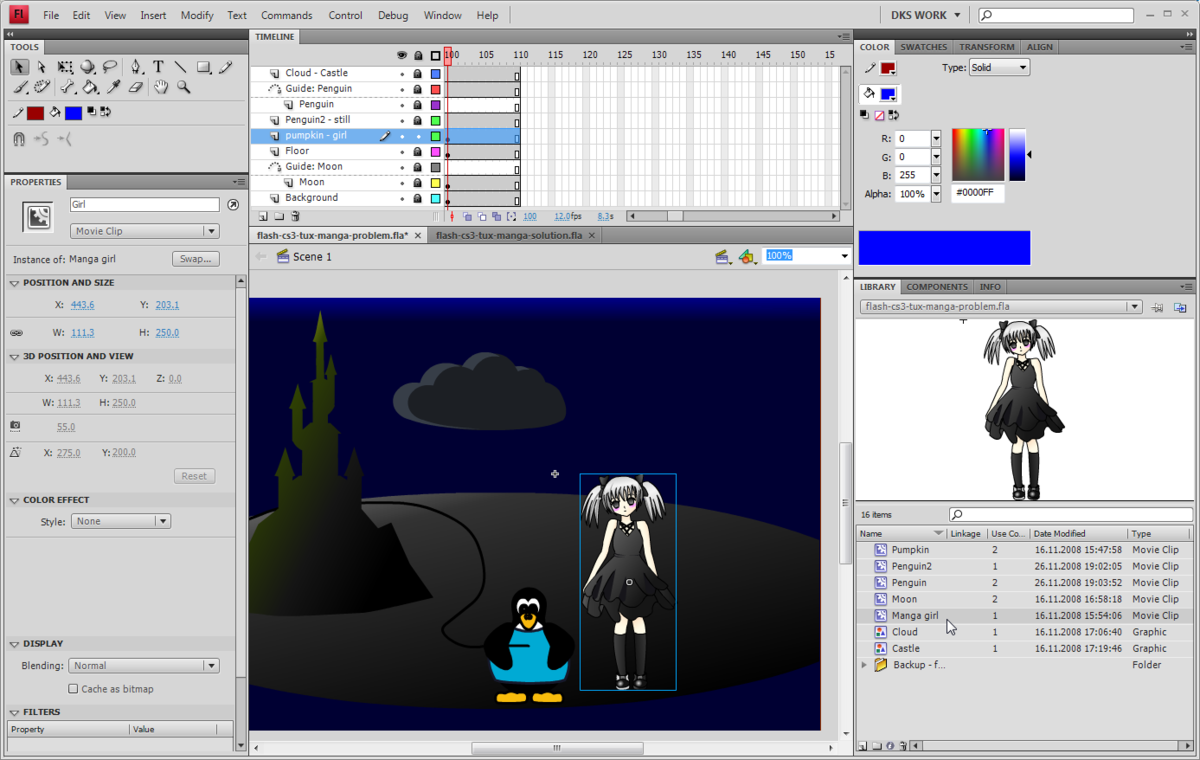Insert a new layer in the timeline
Image resolution: width=1200 pixels, height=760 pixels.
(262, 215)
